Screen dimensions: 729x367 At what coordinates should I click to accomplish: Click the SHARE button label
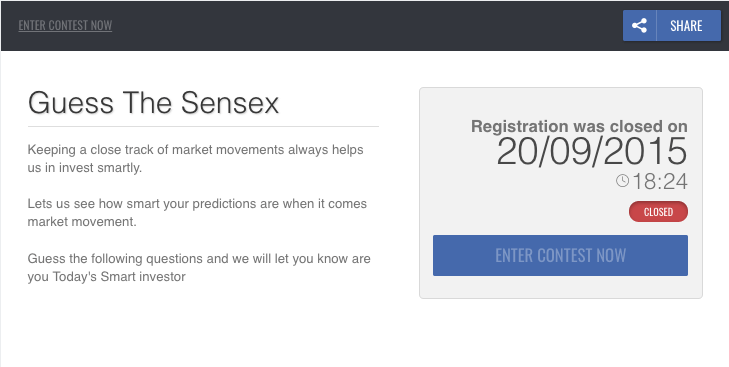point(686,26)
